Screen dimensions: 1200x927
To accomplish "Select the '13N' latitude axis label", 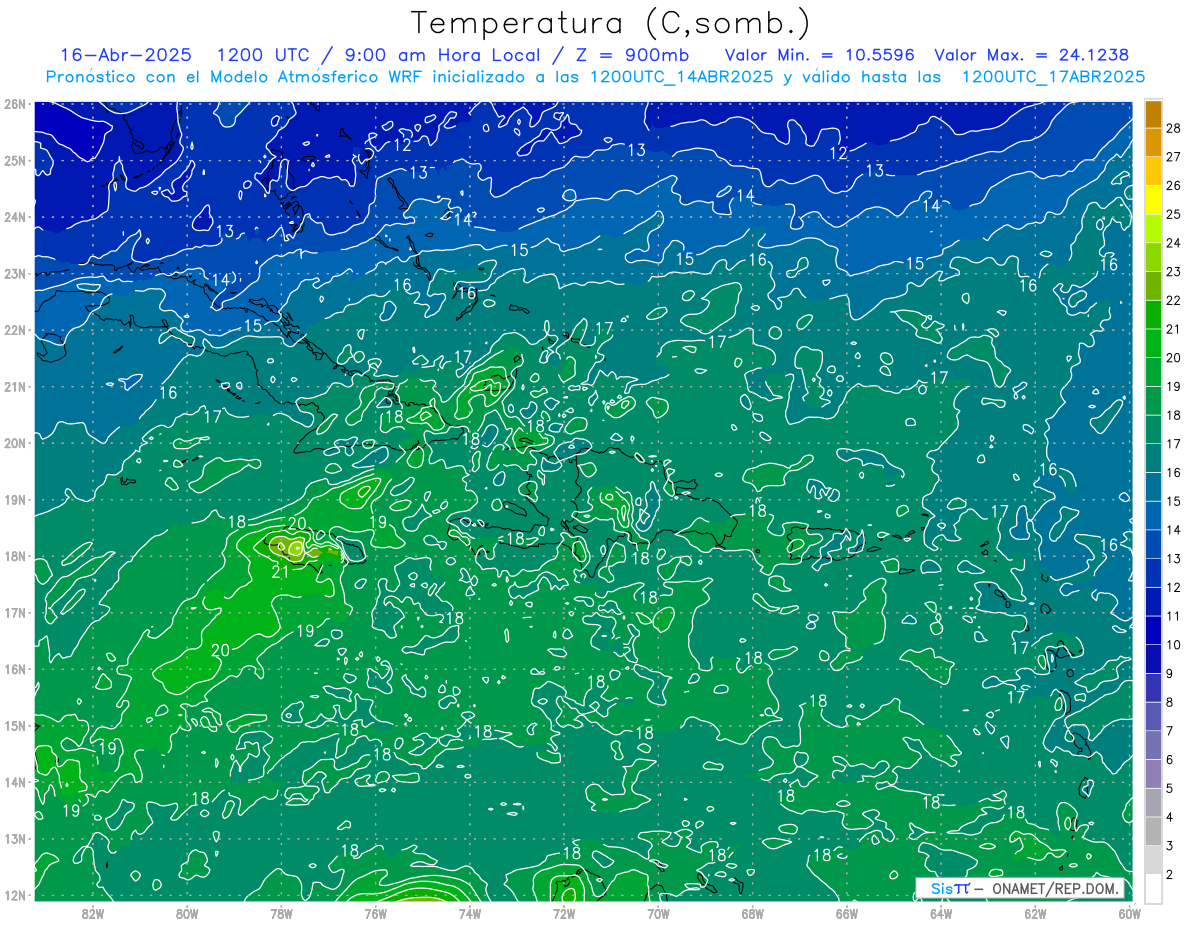I will tap(14, 839).
